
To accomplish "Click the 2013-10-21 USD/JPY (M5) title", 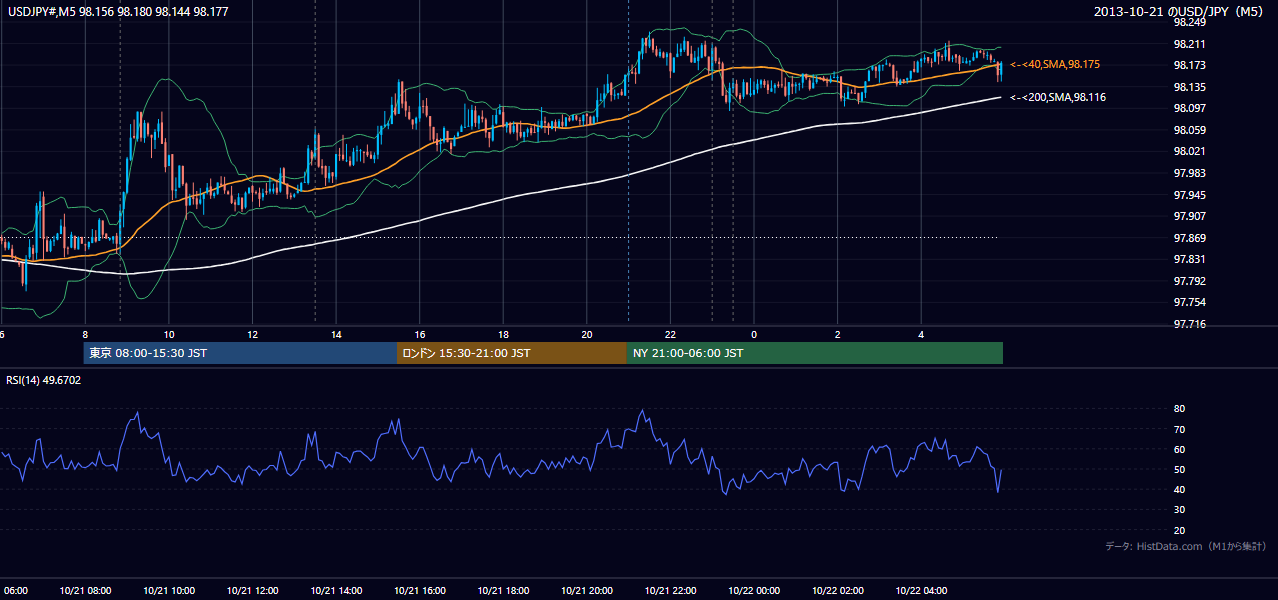I will [x=1180, y=11].
